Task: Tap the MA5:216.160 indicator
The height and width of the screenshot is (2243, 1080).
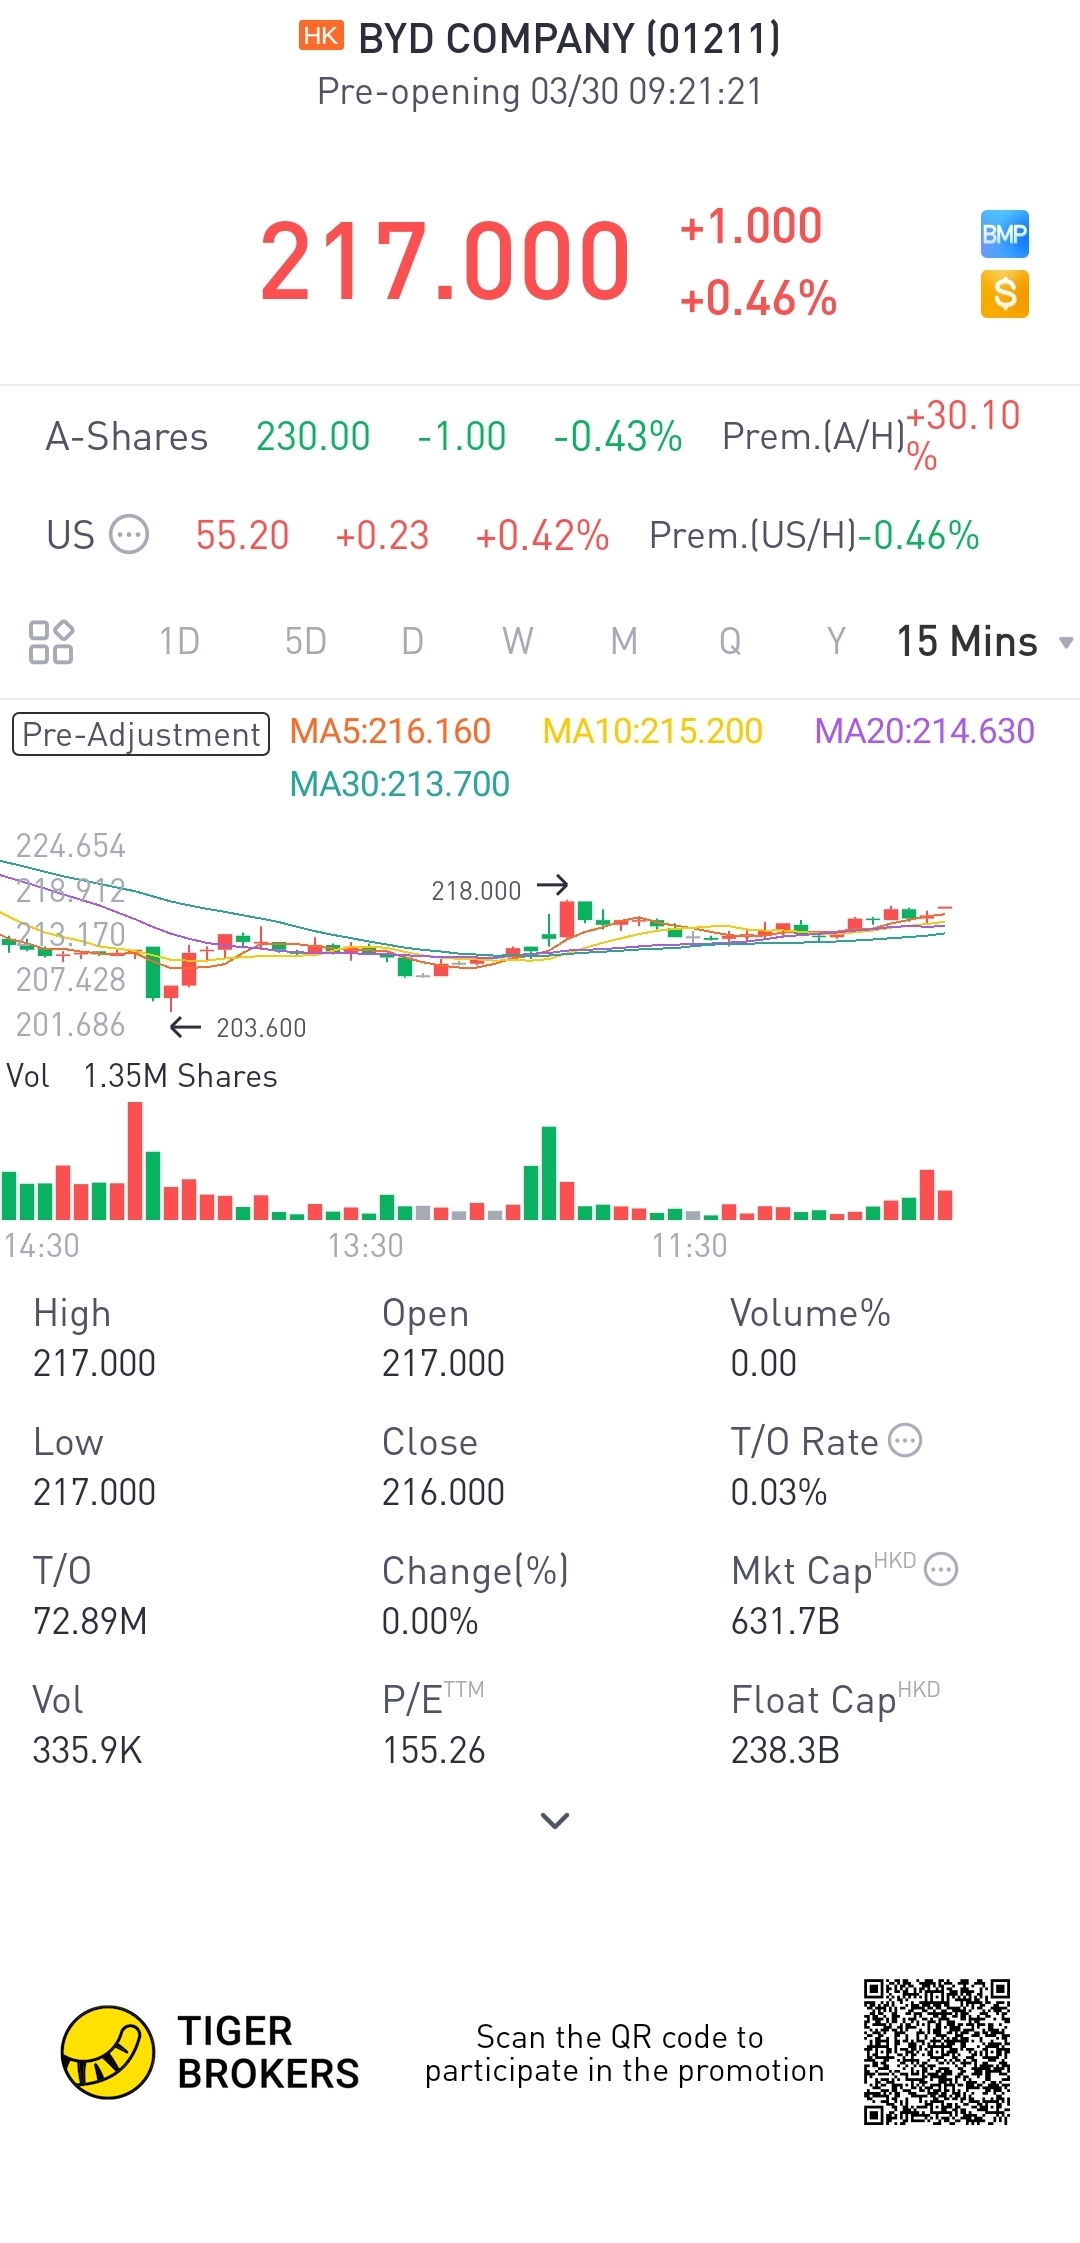Action: [390, 731]
